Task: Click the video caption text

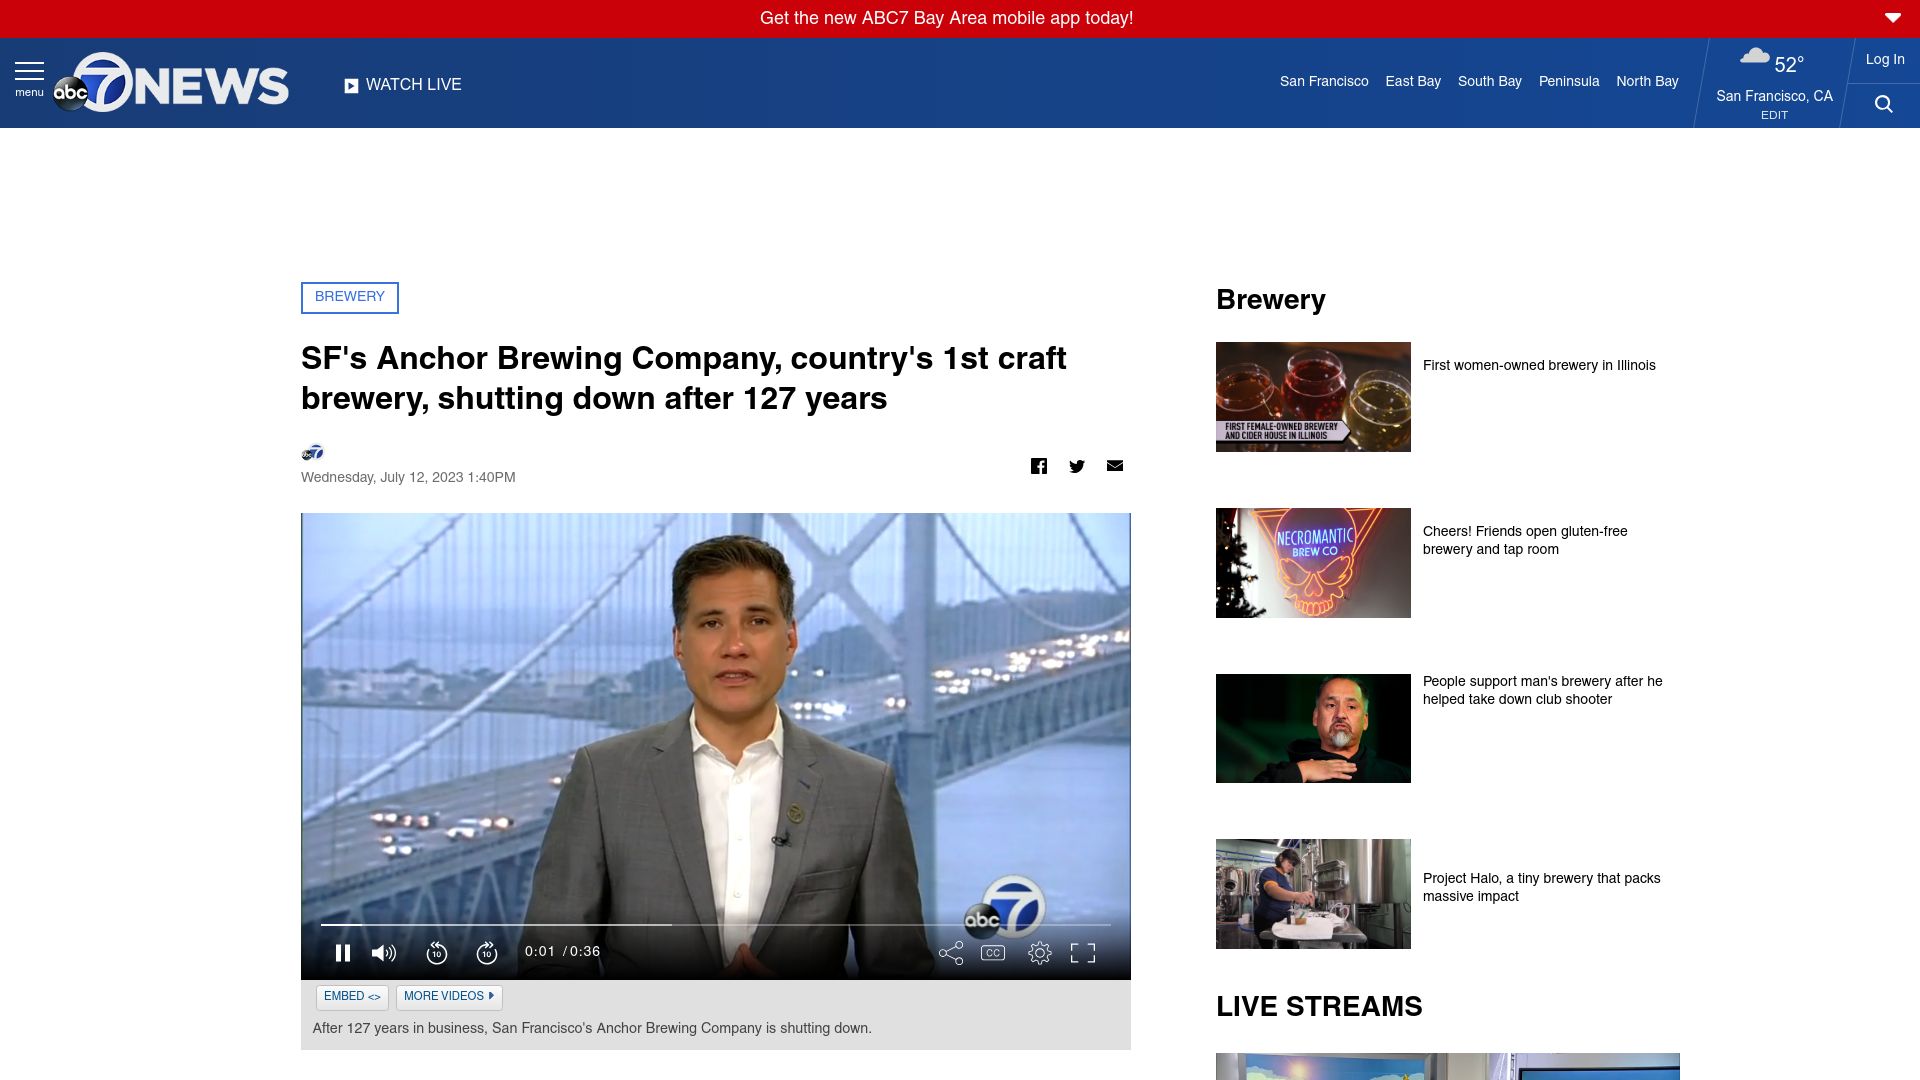Action: point(592,1029)
